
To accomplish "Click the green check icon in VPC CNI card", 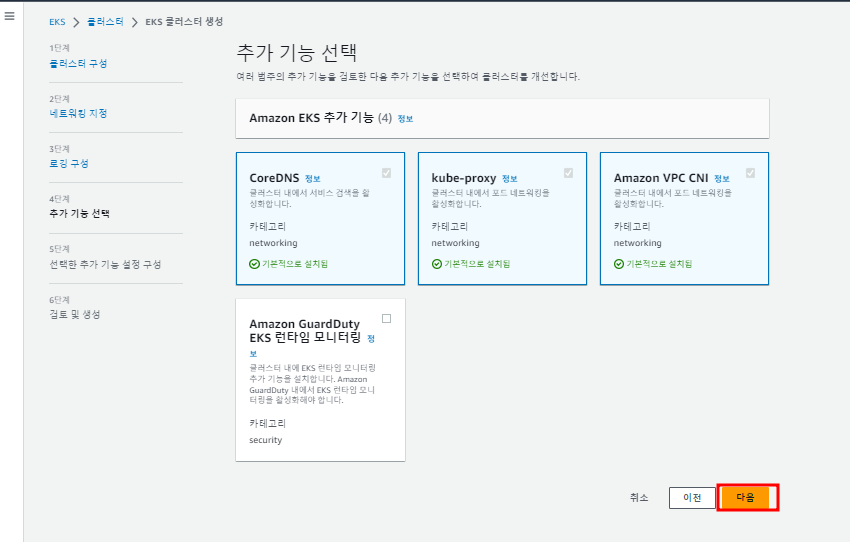I will [x=619, y=264].
